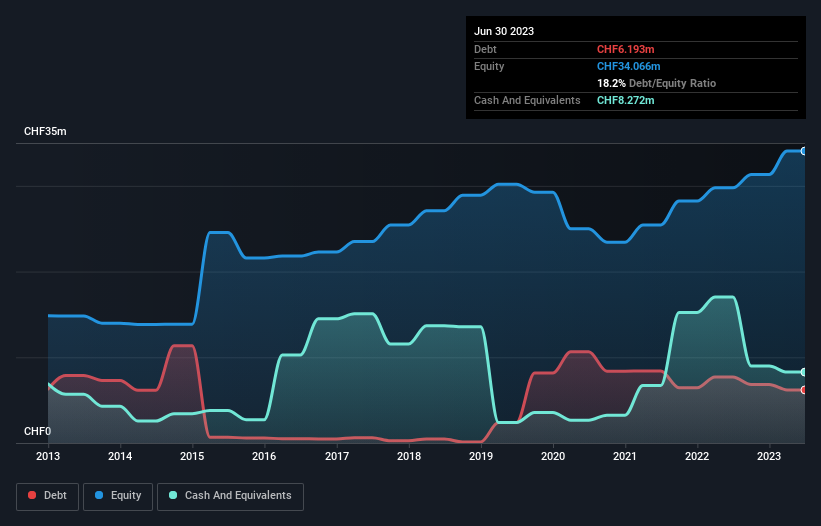821x526 pixels.
Task: Toggle the Debt series legend button
Action: click(48, 496)
